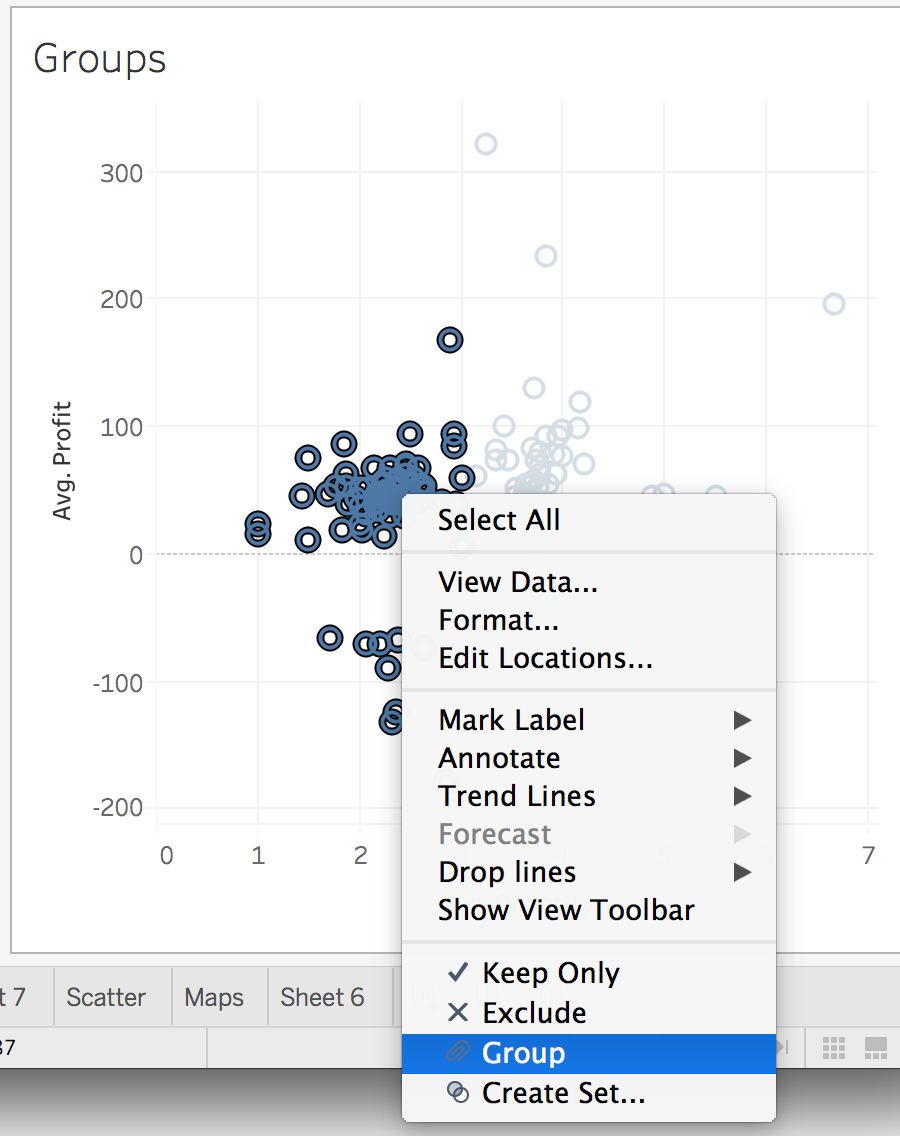Click the Exclude X icon
The image size is (900, 1136).
tap(458, 1013)
